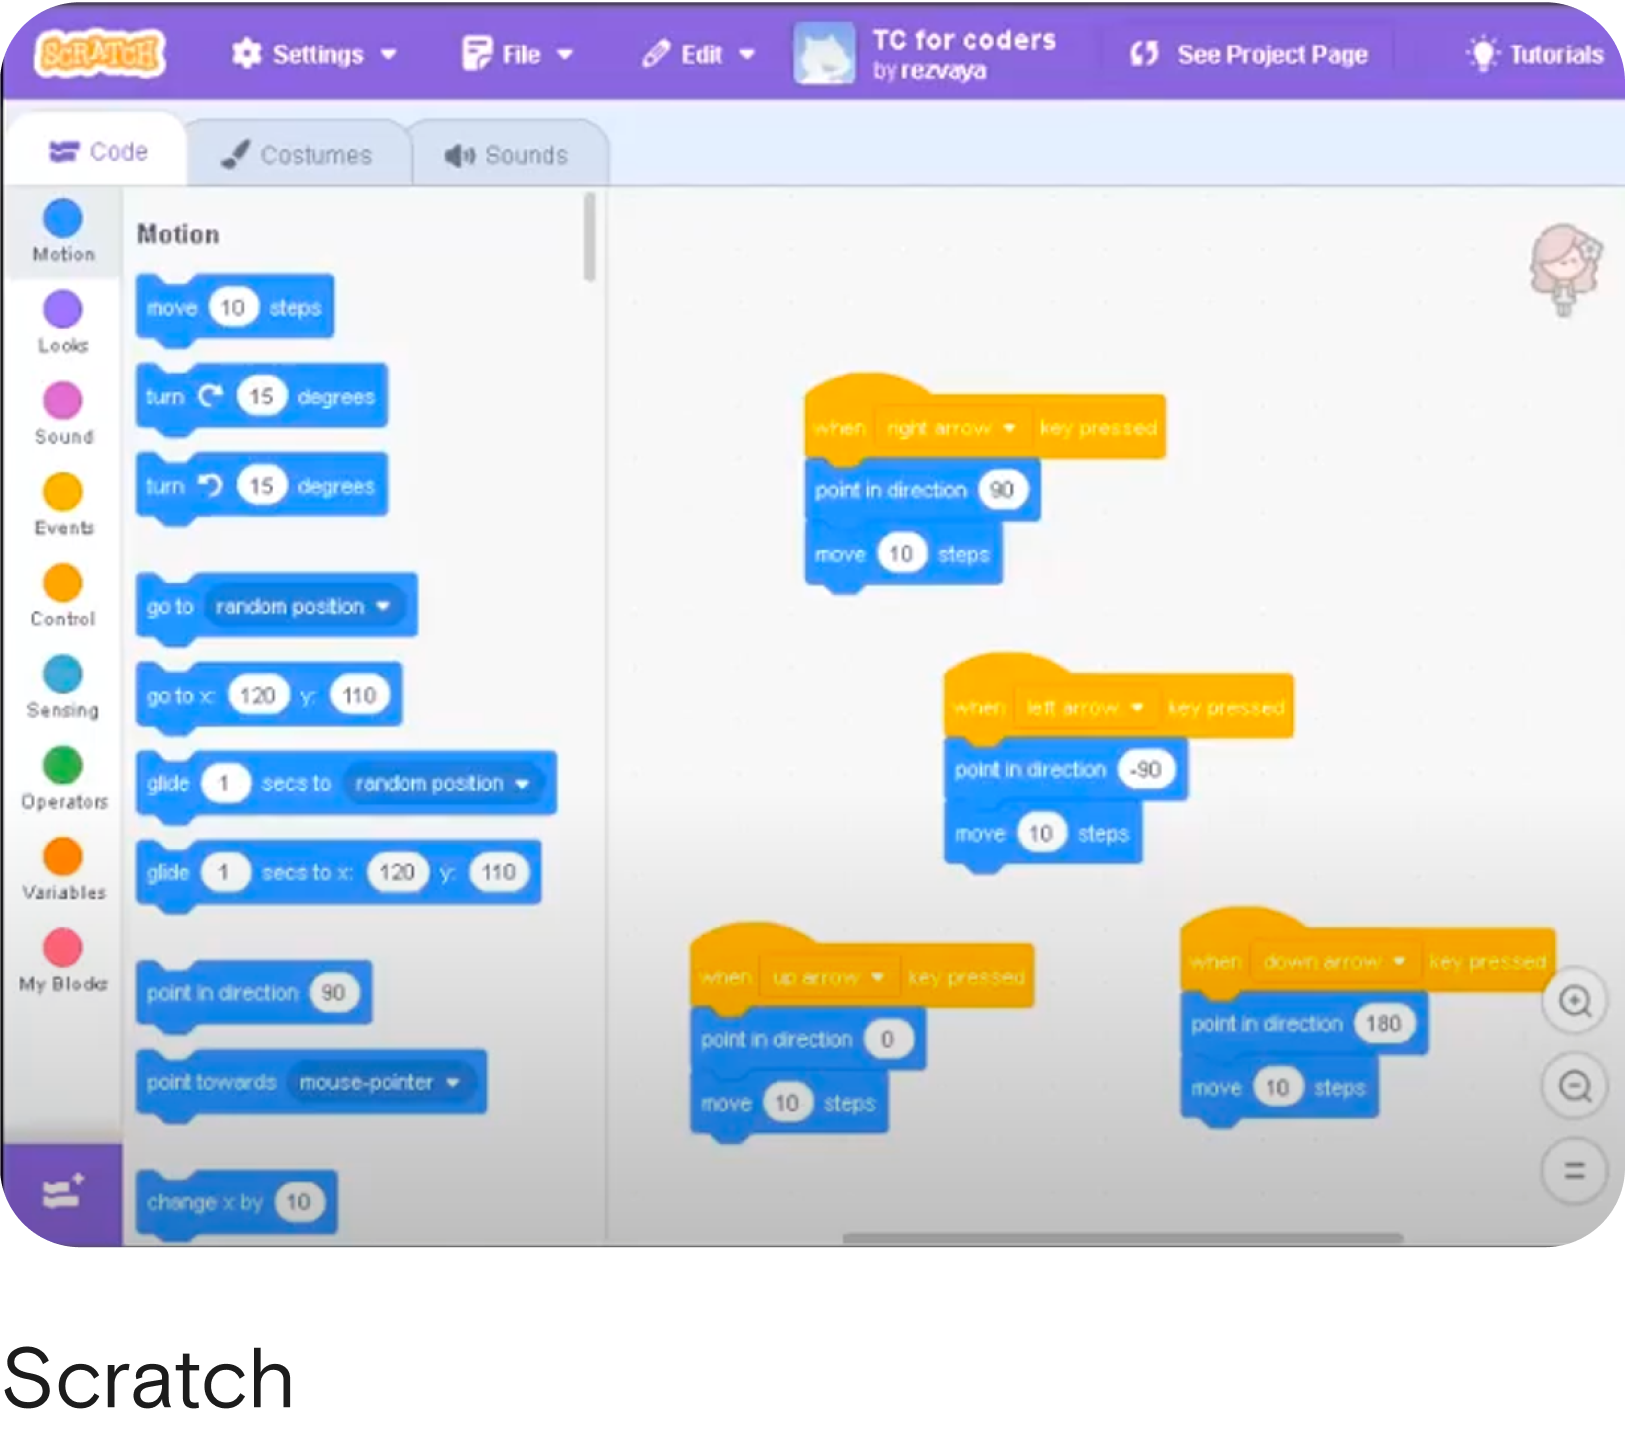This screenshot has width=1625, height=1431.
Task: Click the turn counterclockwise 15 degrees block
Action: pos(261,486)
